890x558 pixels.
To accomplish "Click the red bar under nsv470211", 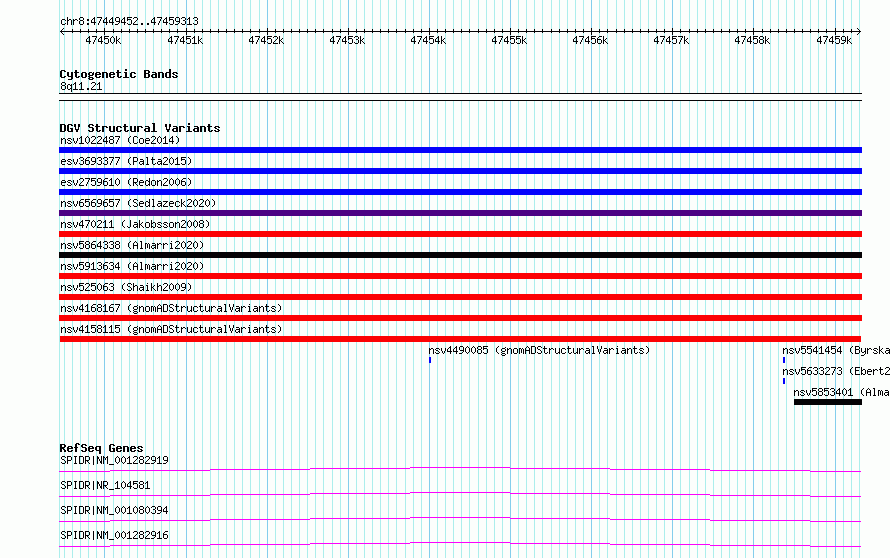I will coord(460,234).
